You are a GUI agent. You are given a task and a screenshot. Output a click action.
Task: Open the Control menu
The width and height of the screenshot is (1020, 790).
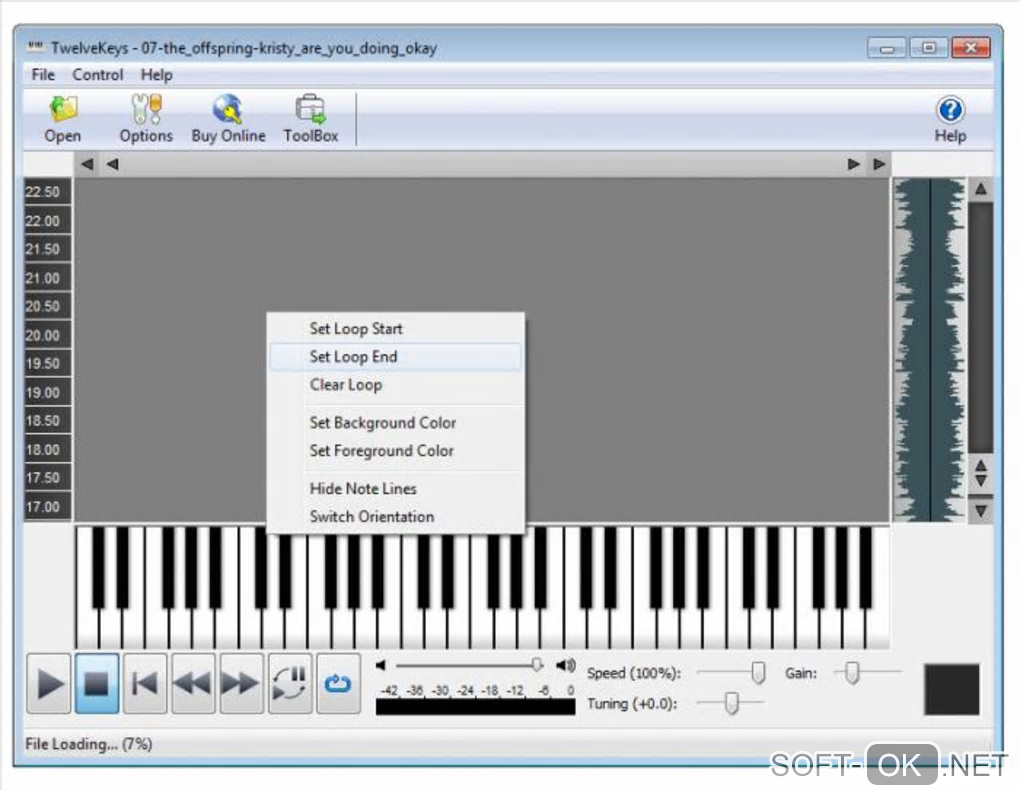tap(98, 75)
